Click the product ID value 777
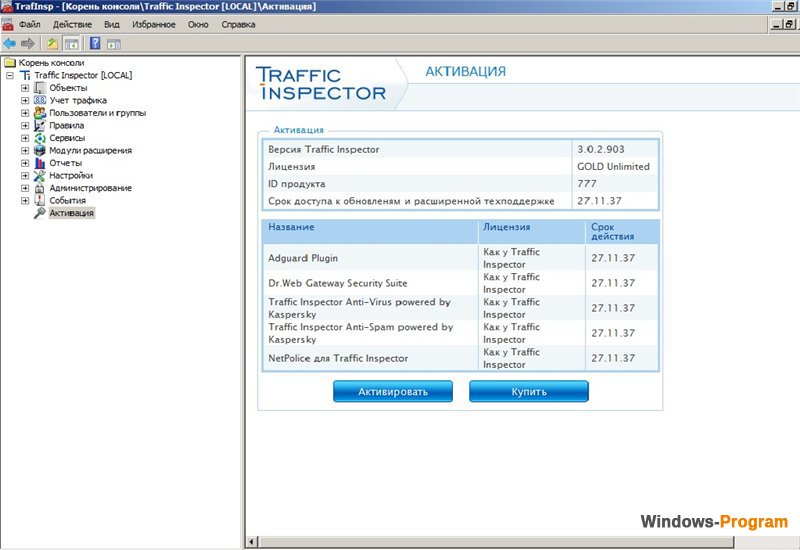The width and height of the screenshot is (800, 550). point(587,184)
